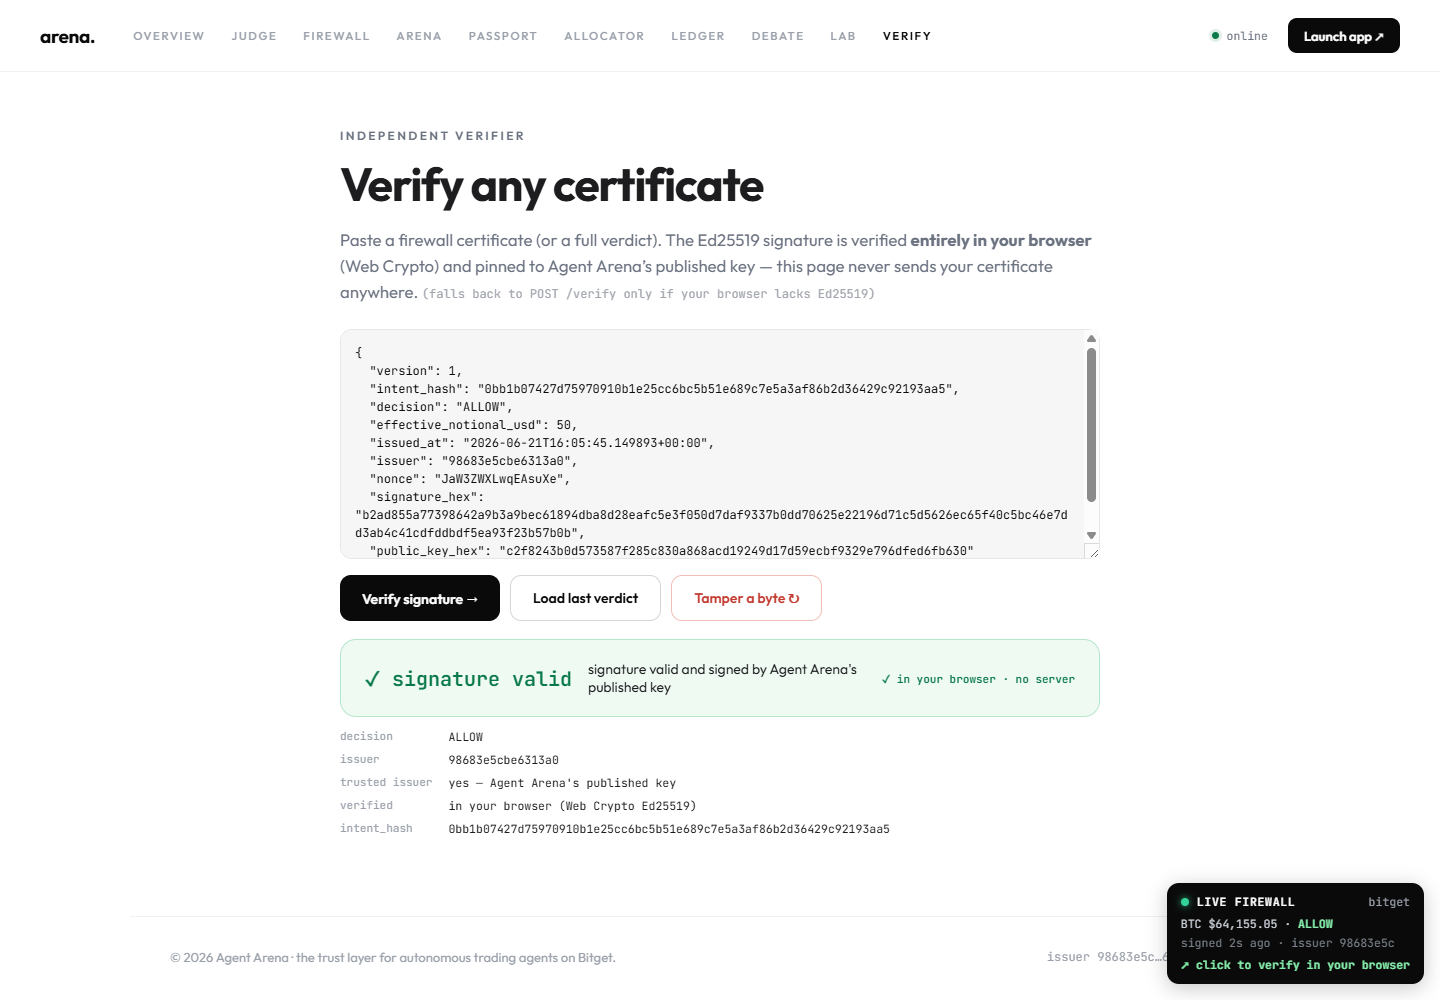Click the signature valid checkmark icon
Image resolution: width=1440 pixels, height=1000 pixels.
[x=372, y=679]
